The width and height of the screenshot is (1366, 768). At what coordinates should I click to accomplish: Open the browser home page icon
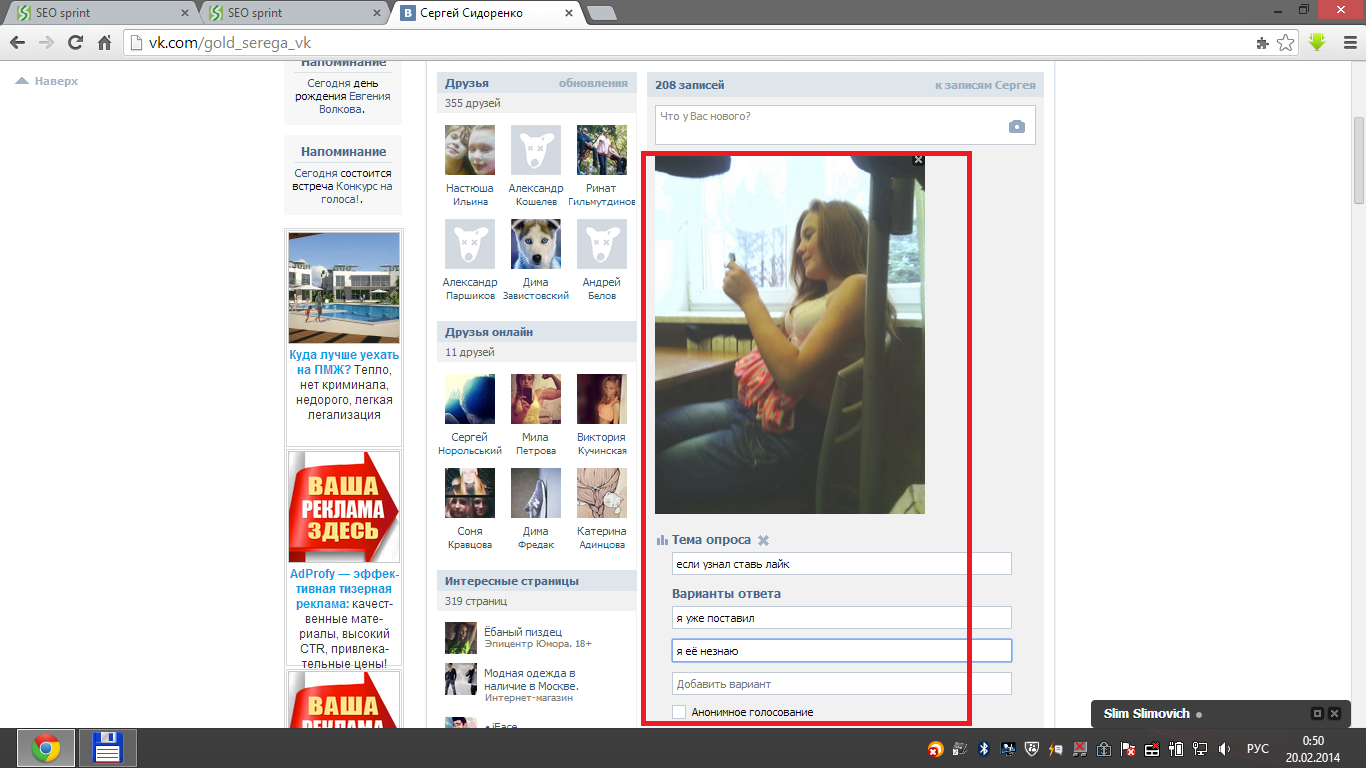pos(104,43)
